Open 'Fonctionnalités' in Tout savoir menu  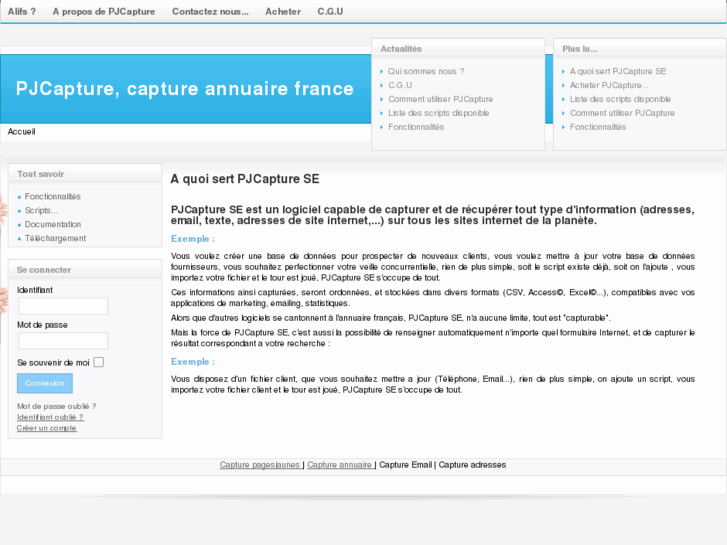(x=52, y=197)
